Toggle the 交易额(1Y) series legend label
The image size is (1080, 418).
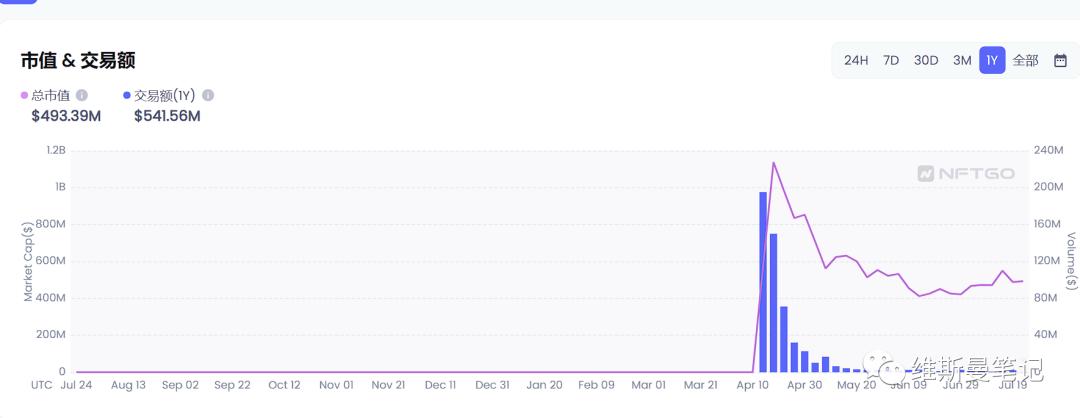164,95
